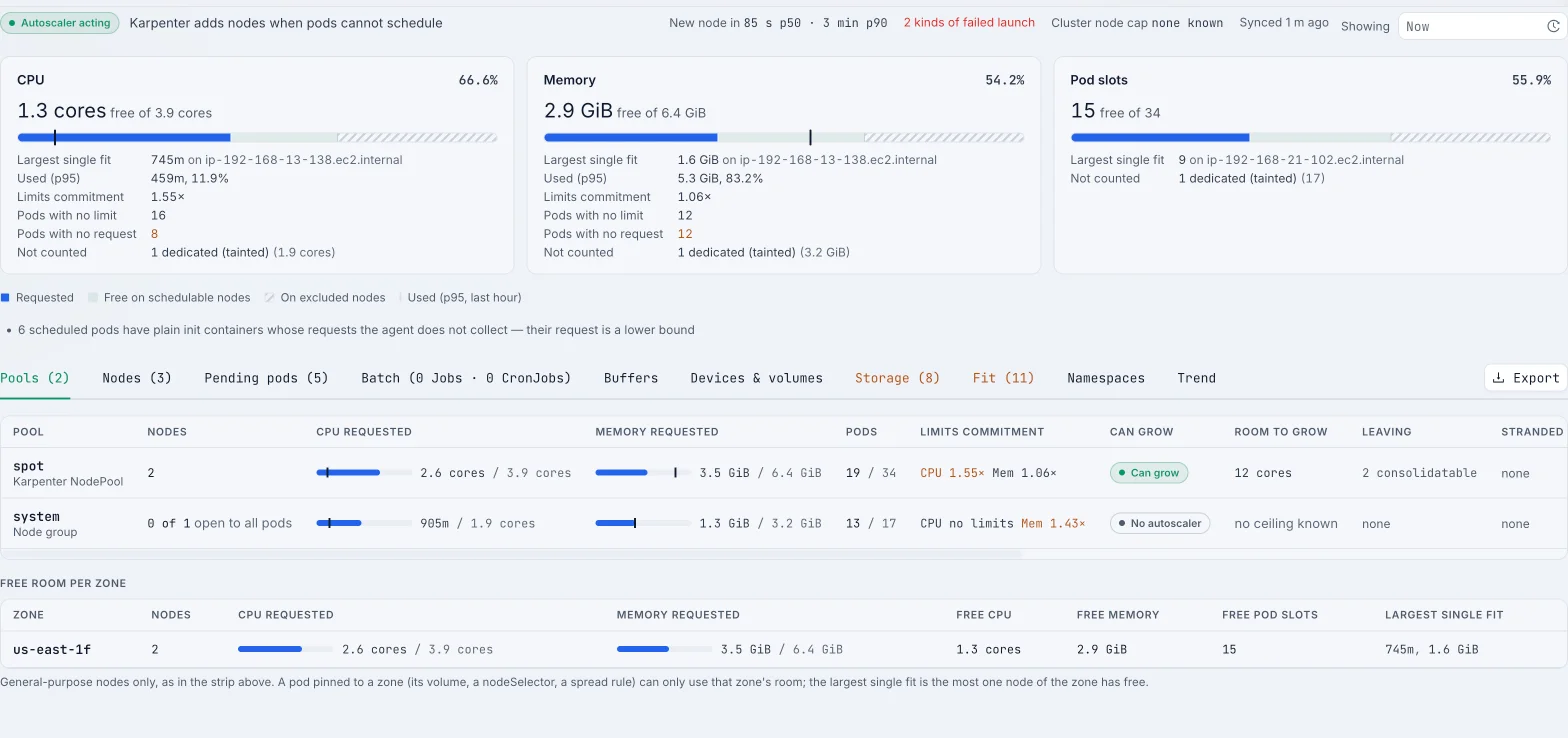Image resolution: width=1568 pixels, height=738 pixels.
Task: Click "745m, 1.6 GiB" in the zone table
Action: click(x=1432, y=649)
